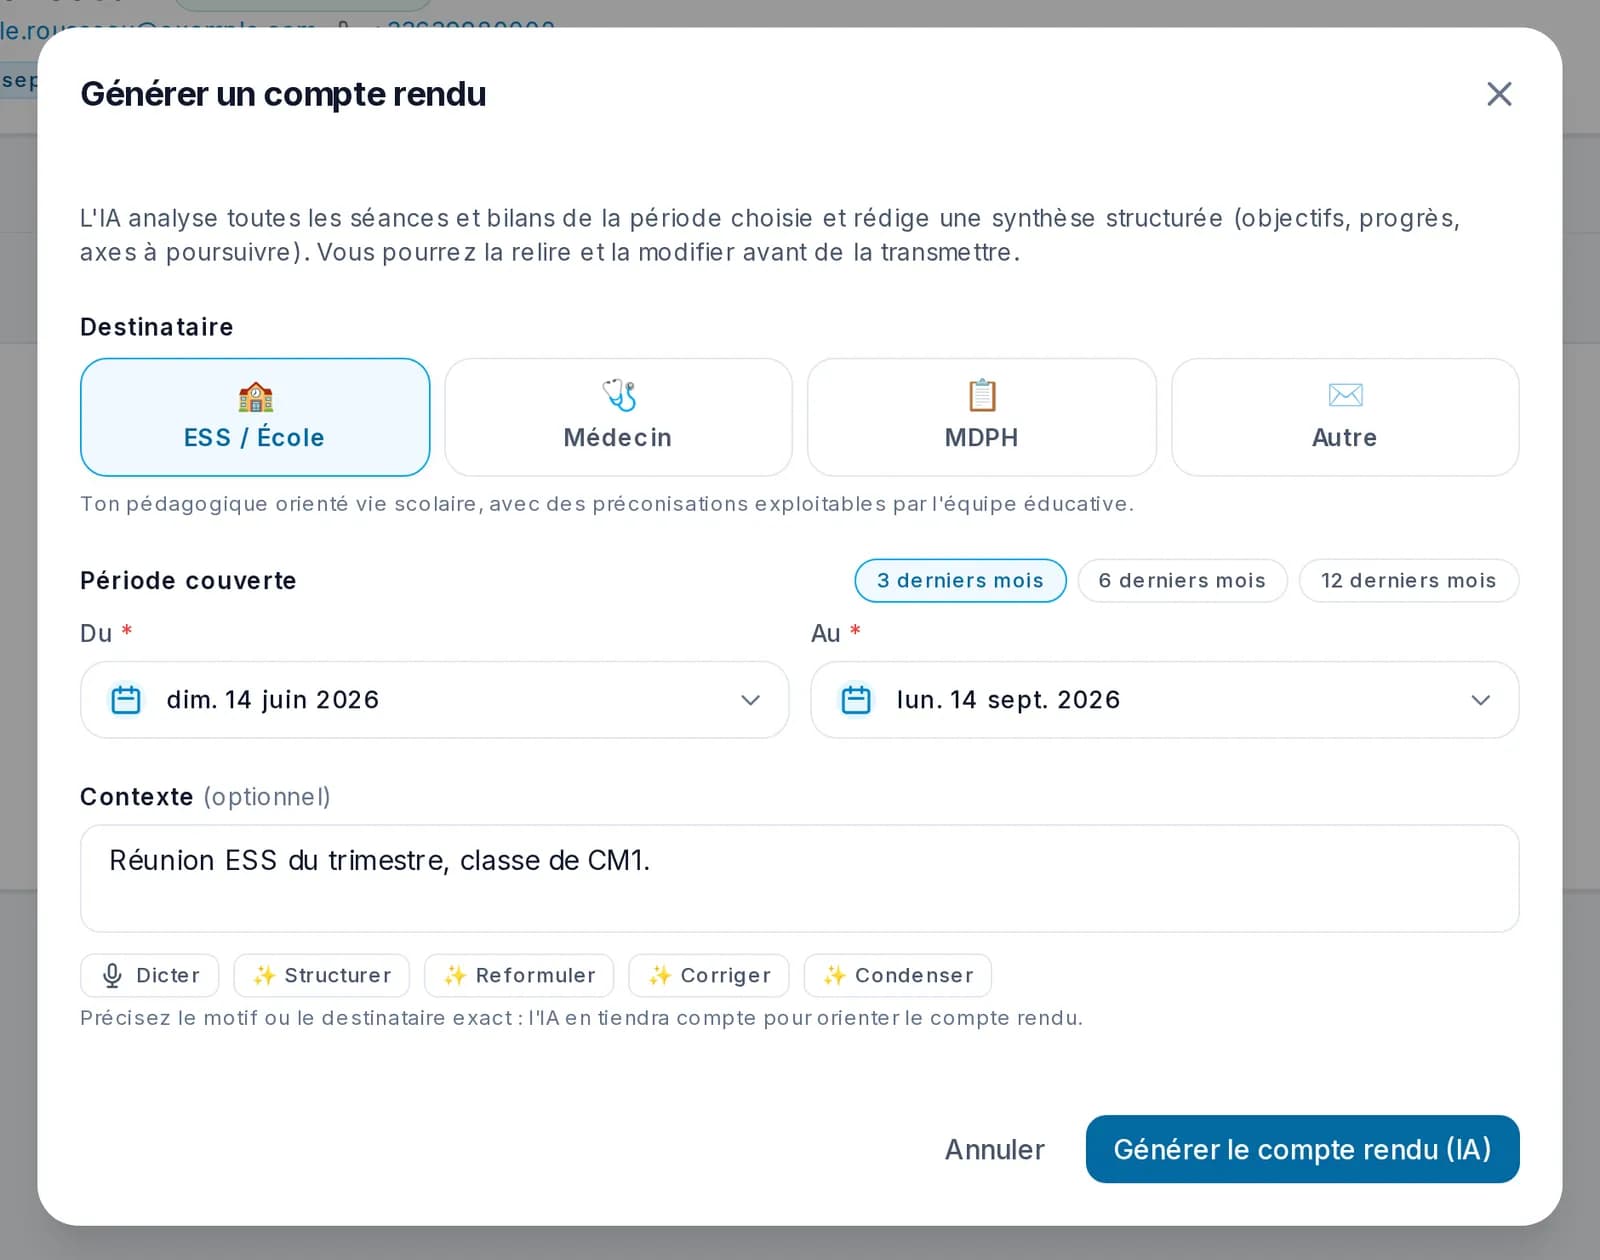
Task: Click the clipboard icon above MDPH
Action: [x=982, y=395]
